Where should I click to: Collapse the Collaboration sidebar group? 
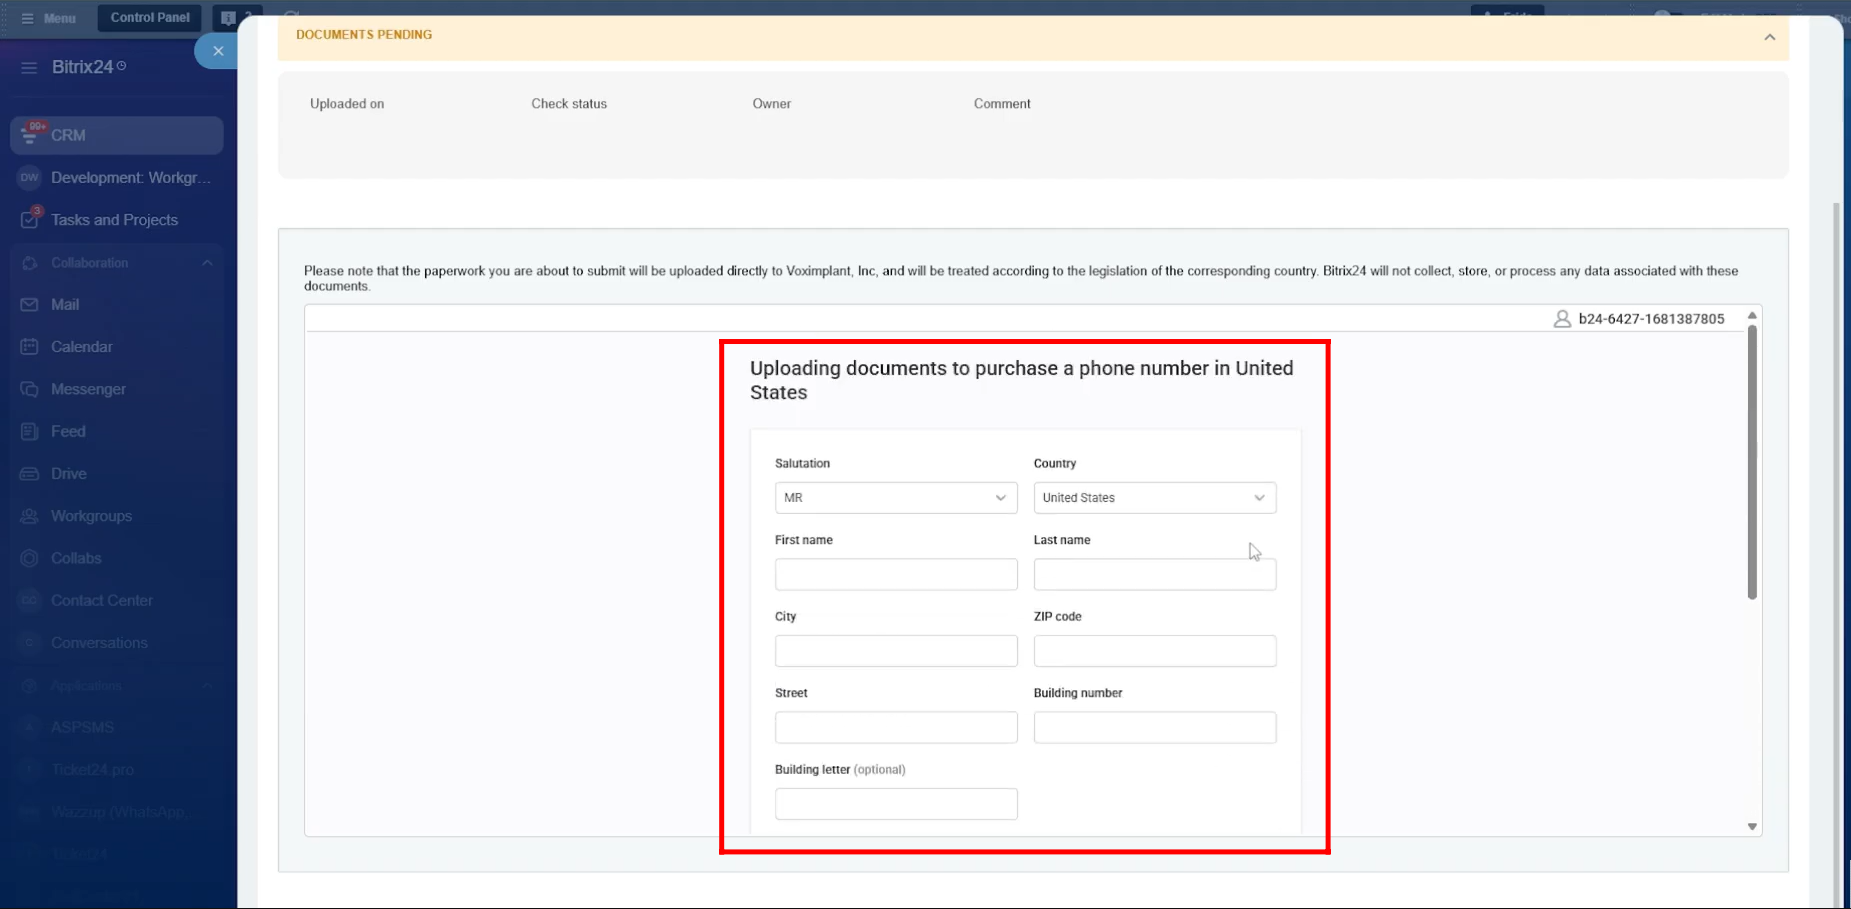tap(207, 263)
